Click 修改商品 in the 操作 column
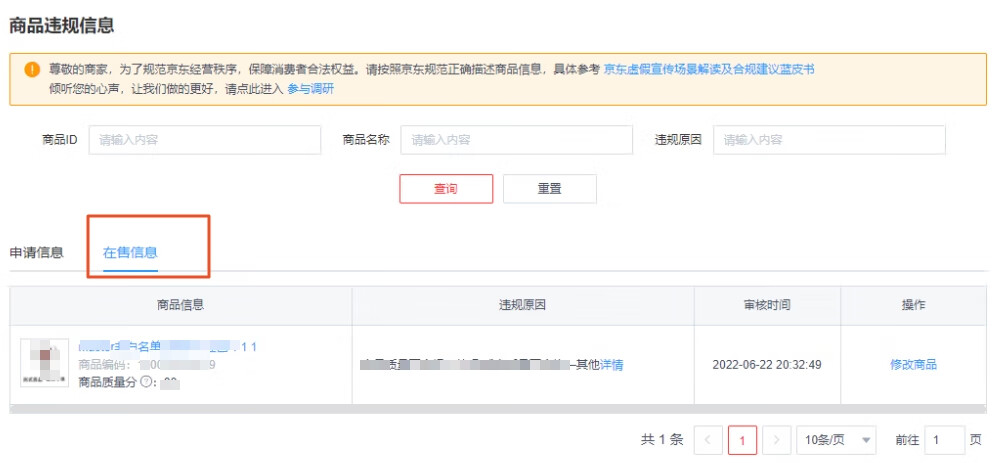1002x463 pixels. 913,365
